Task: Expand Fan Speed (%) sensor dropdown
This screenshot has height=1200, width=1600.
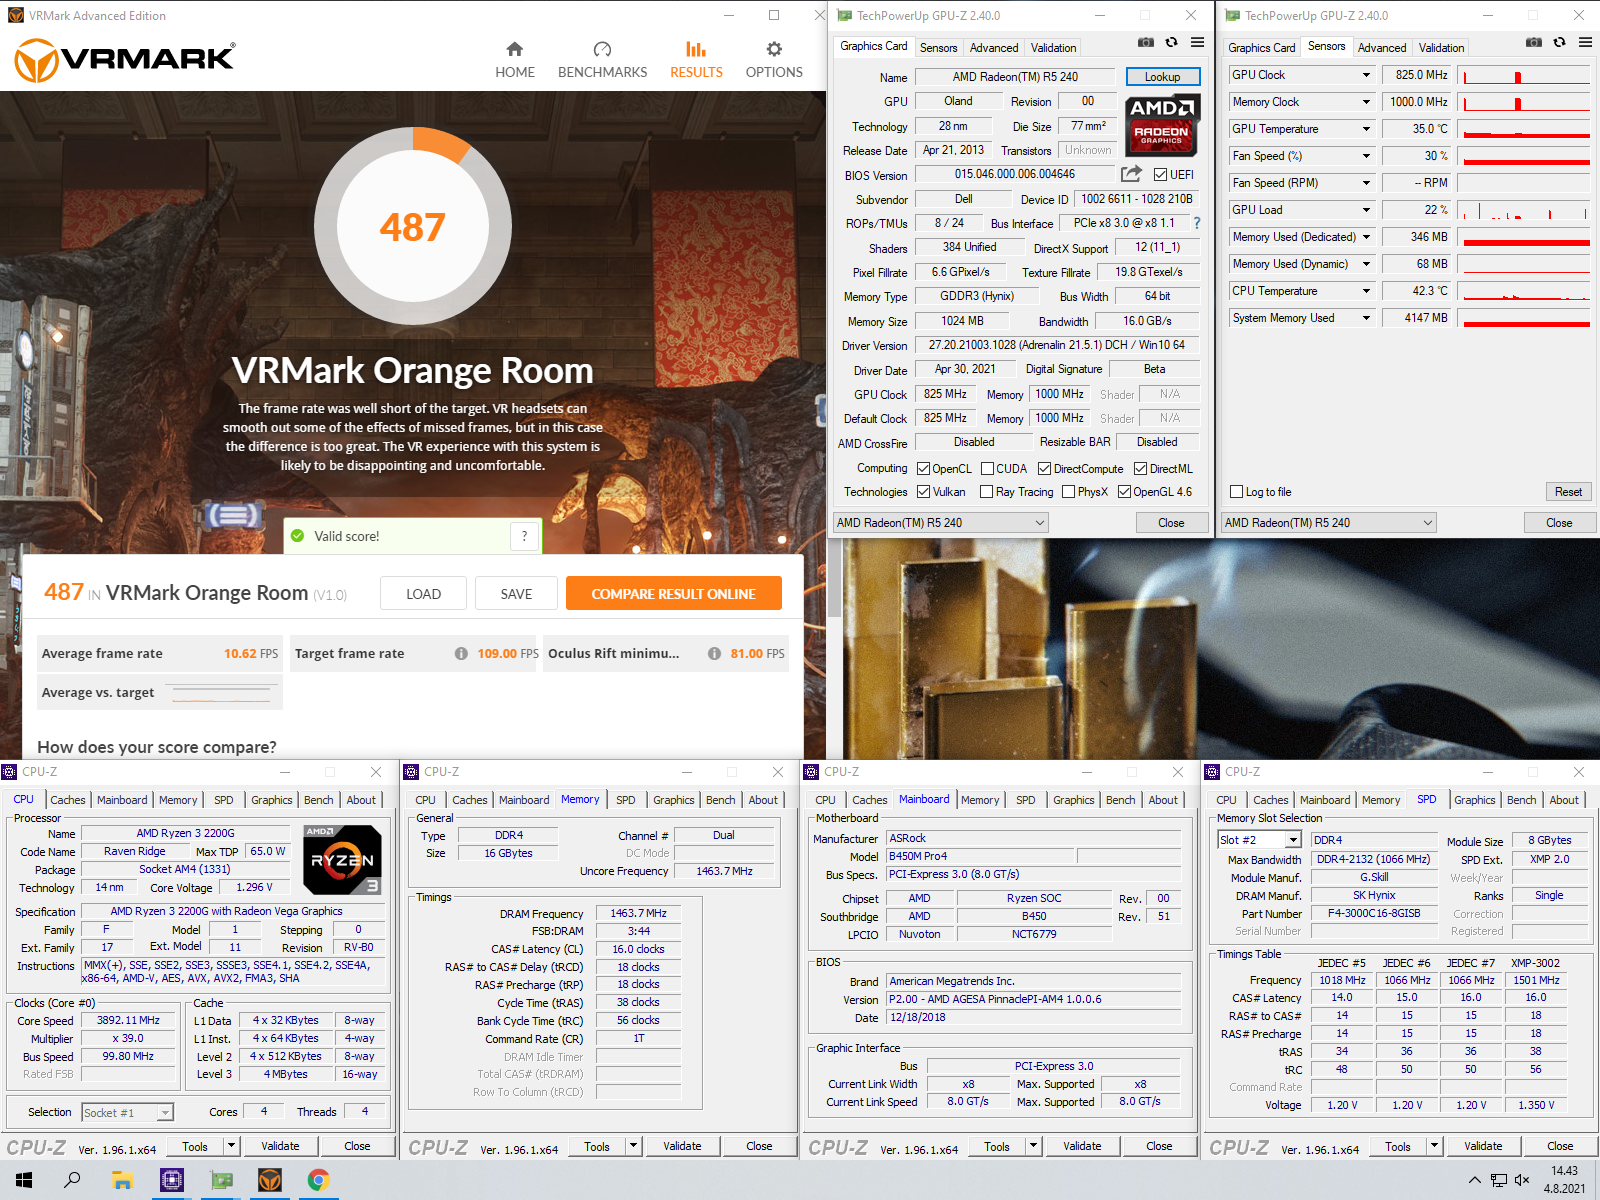Action: [x=1366, y=156]
